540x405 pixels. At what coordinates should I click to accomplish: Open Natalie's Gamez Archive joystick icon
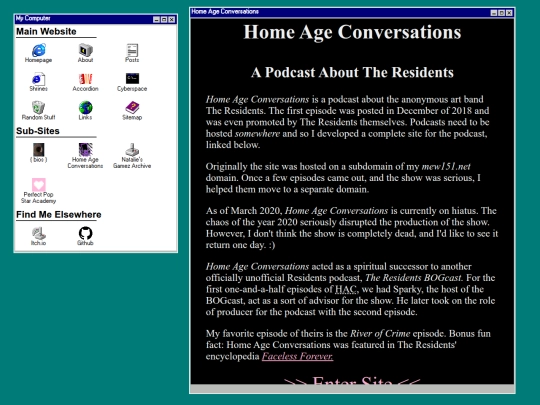tap(132, 156)
